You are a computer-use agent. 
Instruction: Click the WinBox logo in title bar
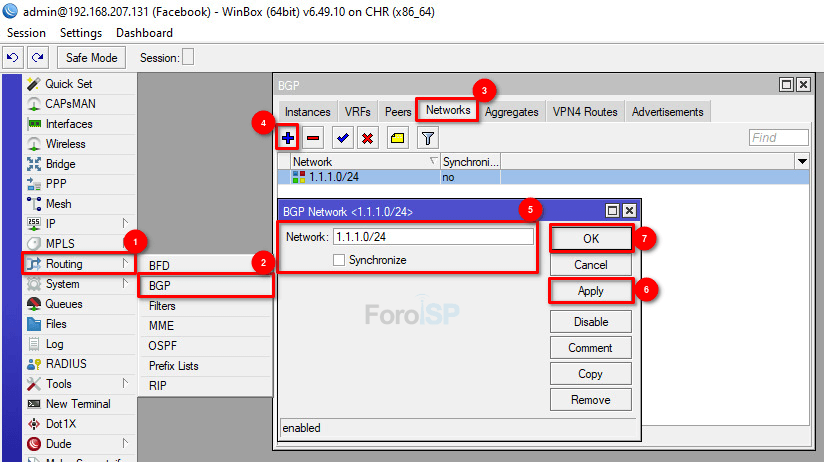click(10, 11)
